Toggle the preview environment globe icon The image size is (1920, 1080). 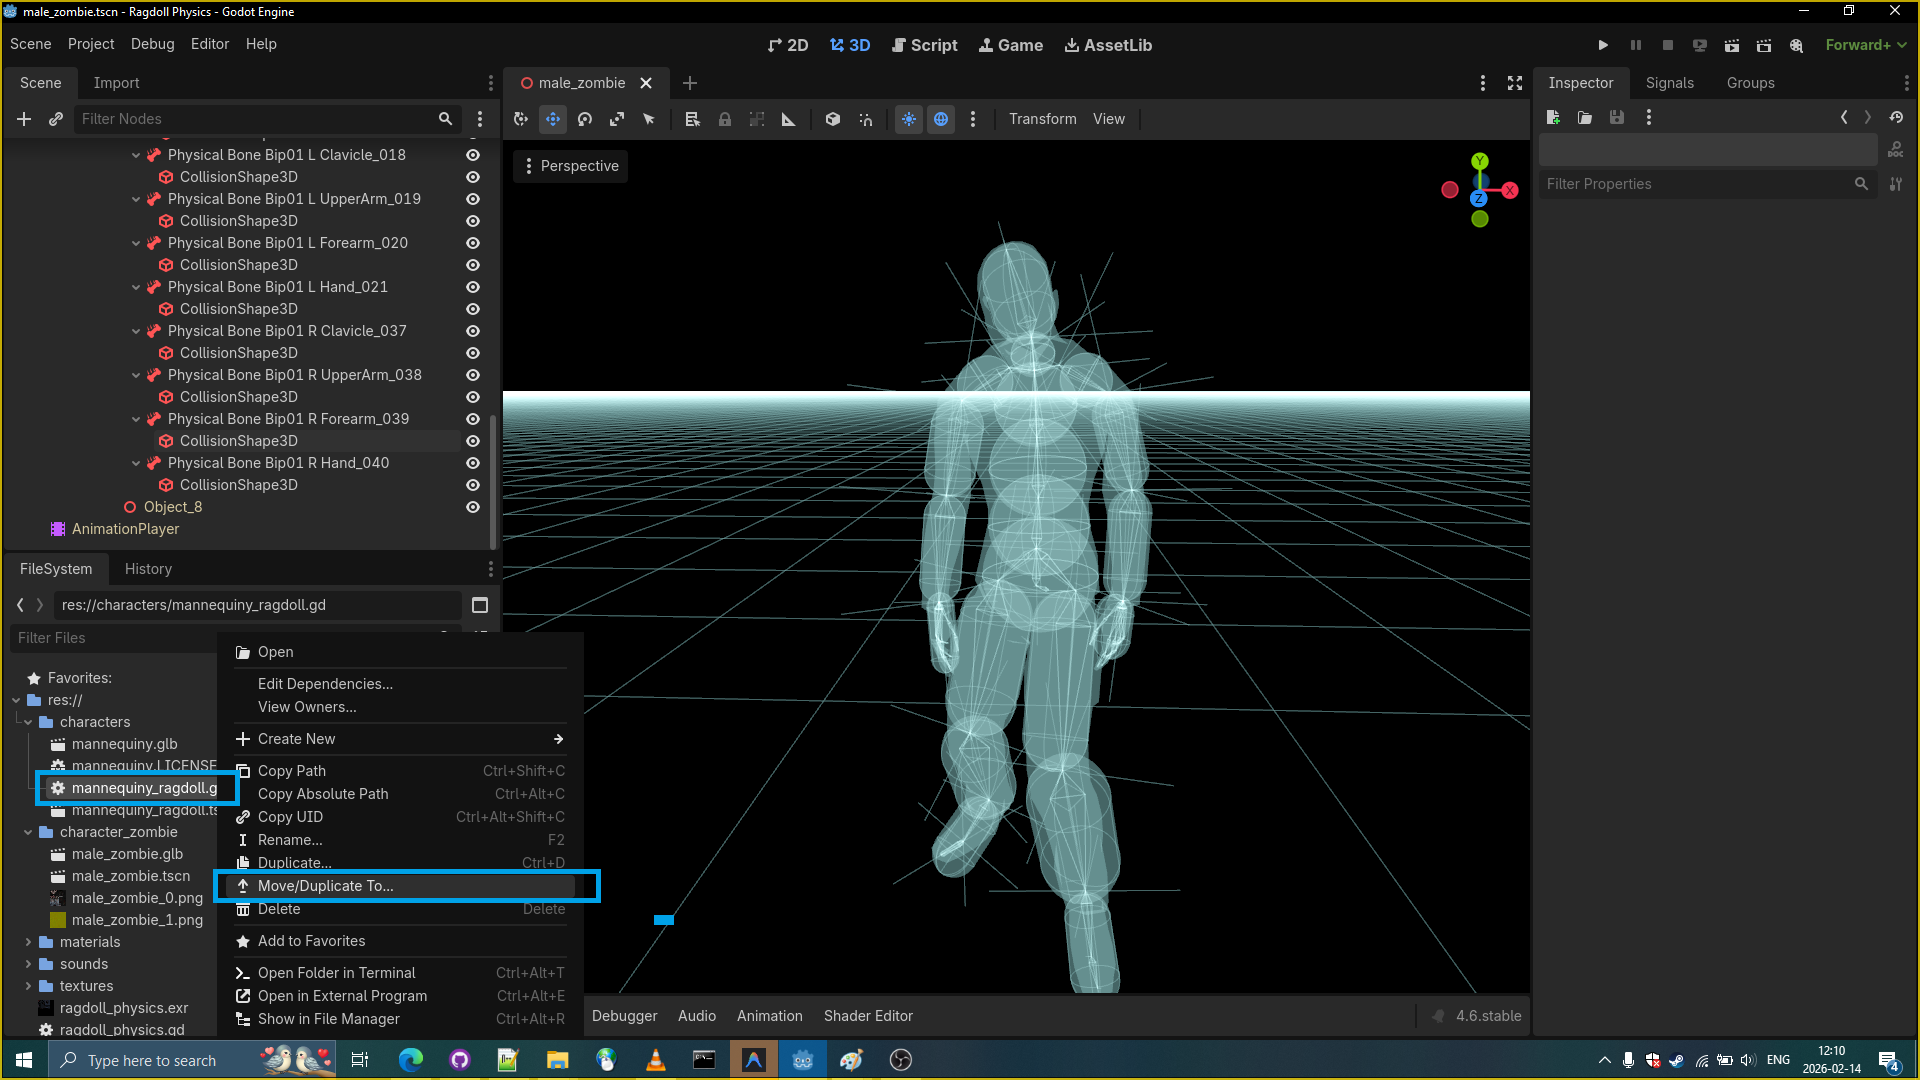click(941, 119)
